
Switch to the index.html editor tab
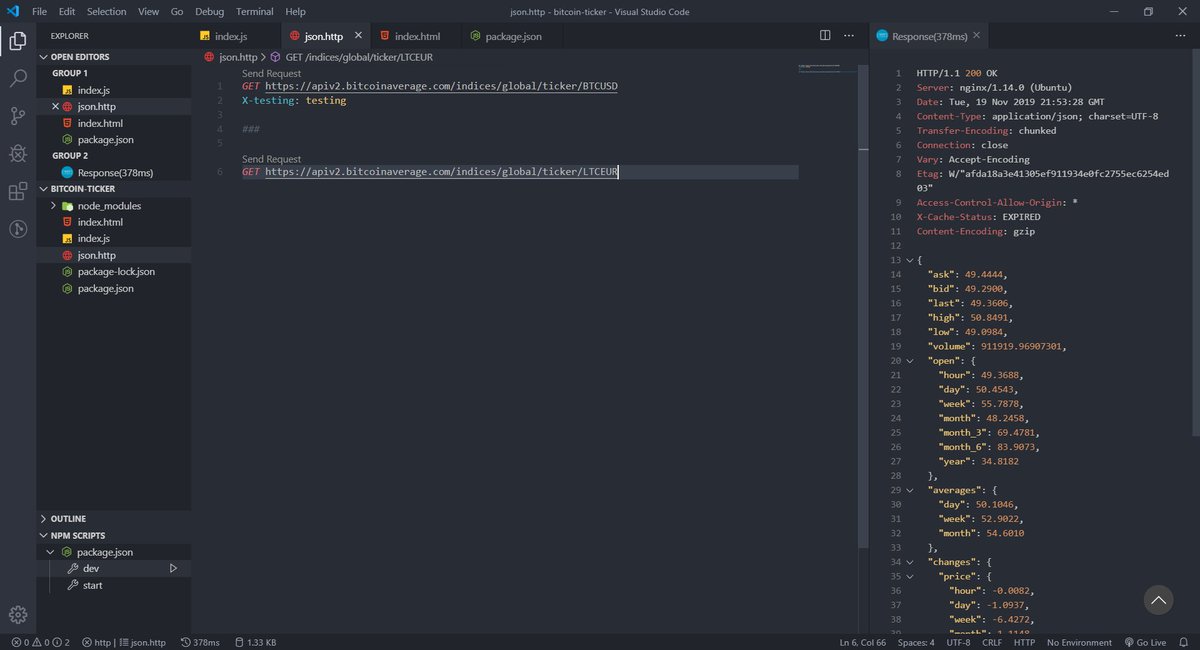417,36
